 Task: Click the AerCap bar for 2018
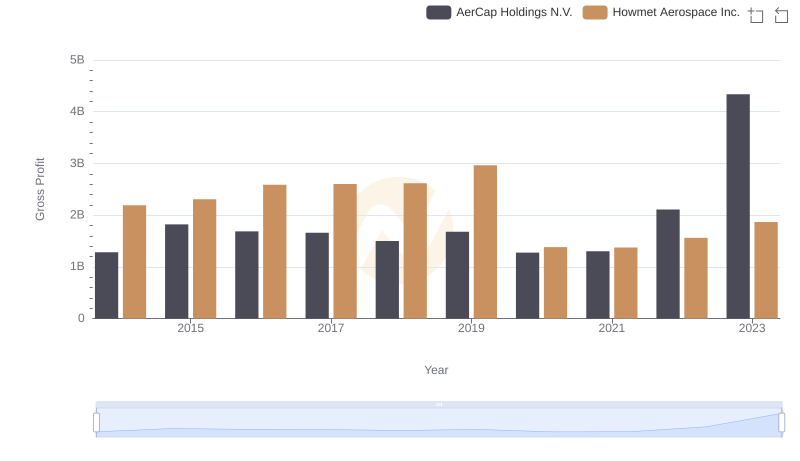pos(387,280)
